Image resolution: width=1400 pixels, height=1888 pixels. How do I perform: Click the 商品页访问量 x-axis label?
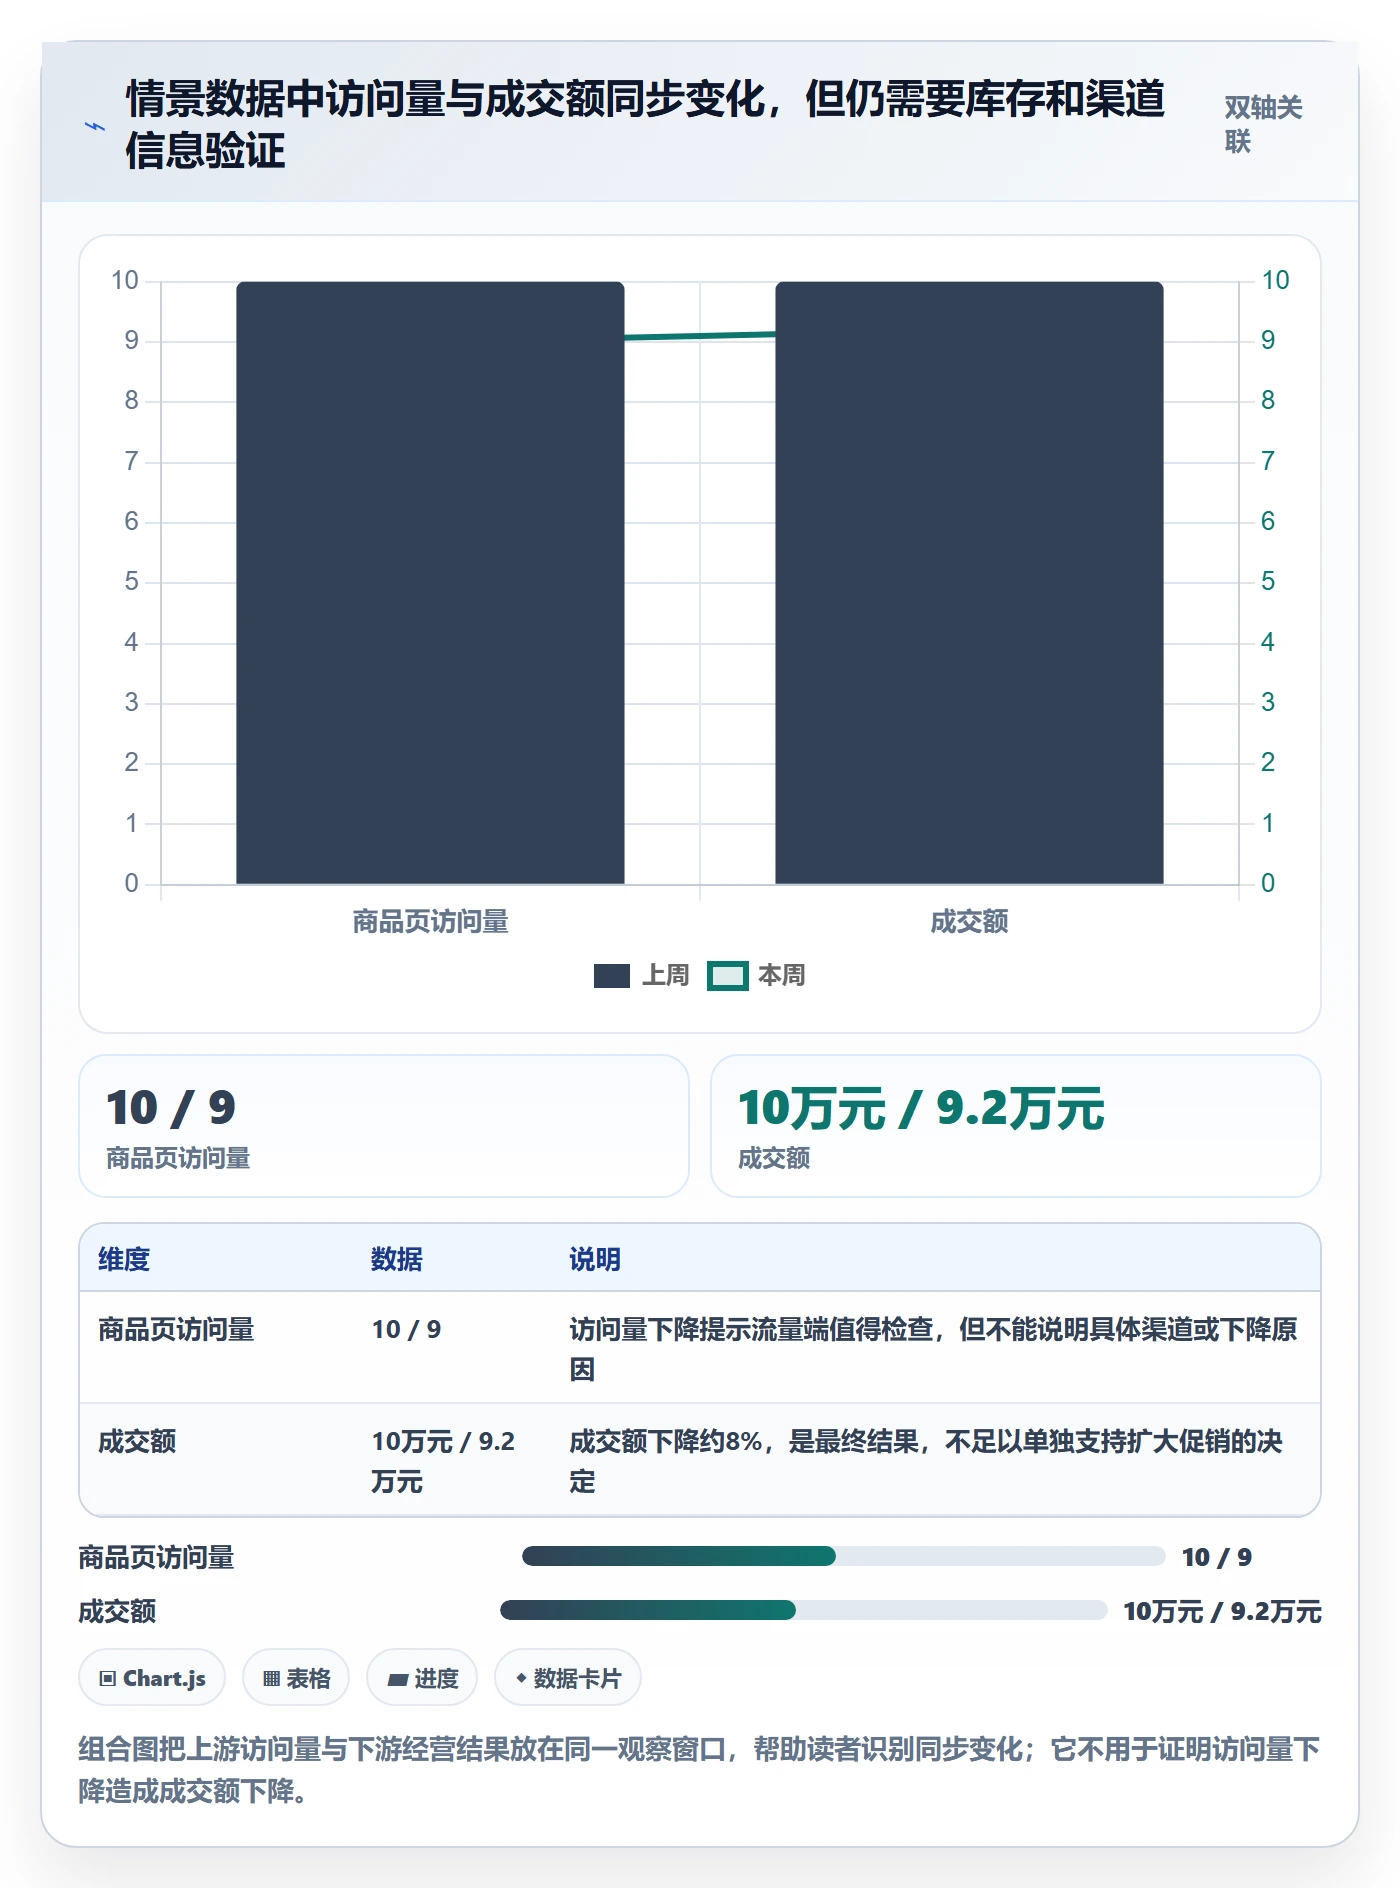(430, 921)
